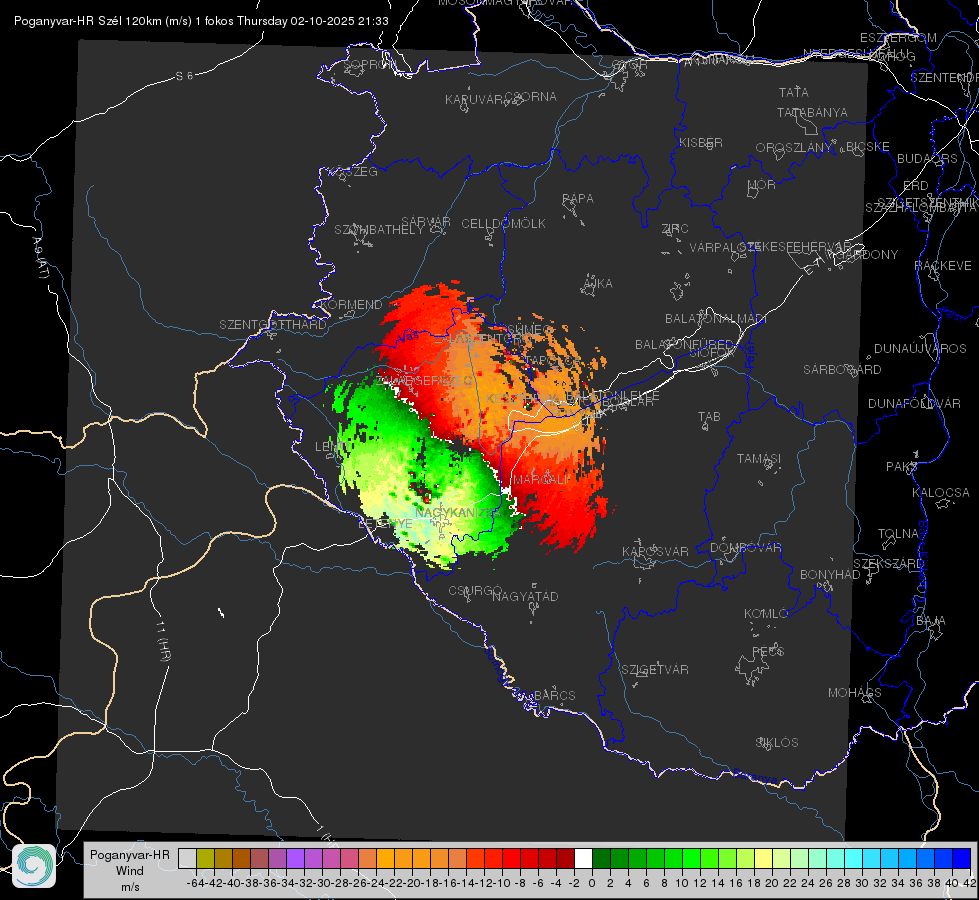Click the pale yellow swatch near 18 in the legend
Viewport: 979px width, 900px height.
[x=764, y=858]
